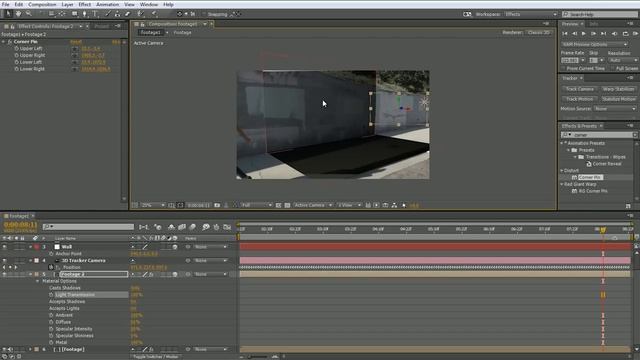Open the Graph Editor in timeline
640x360 pixels.
[x=227, y=227]
